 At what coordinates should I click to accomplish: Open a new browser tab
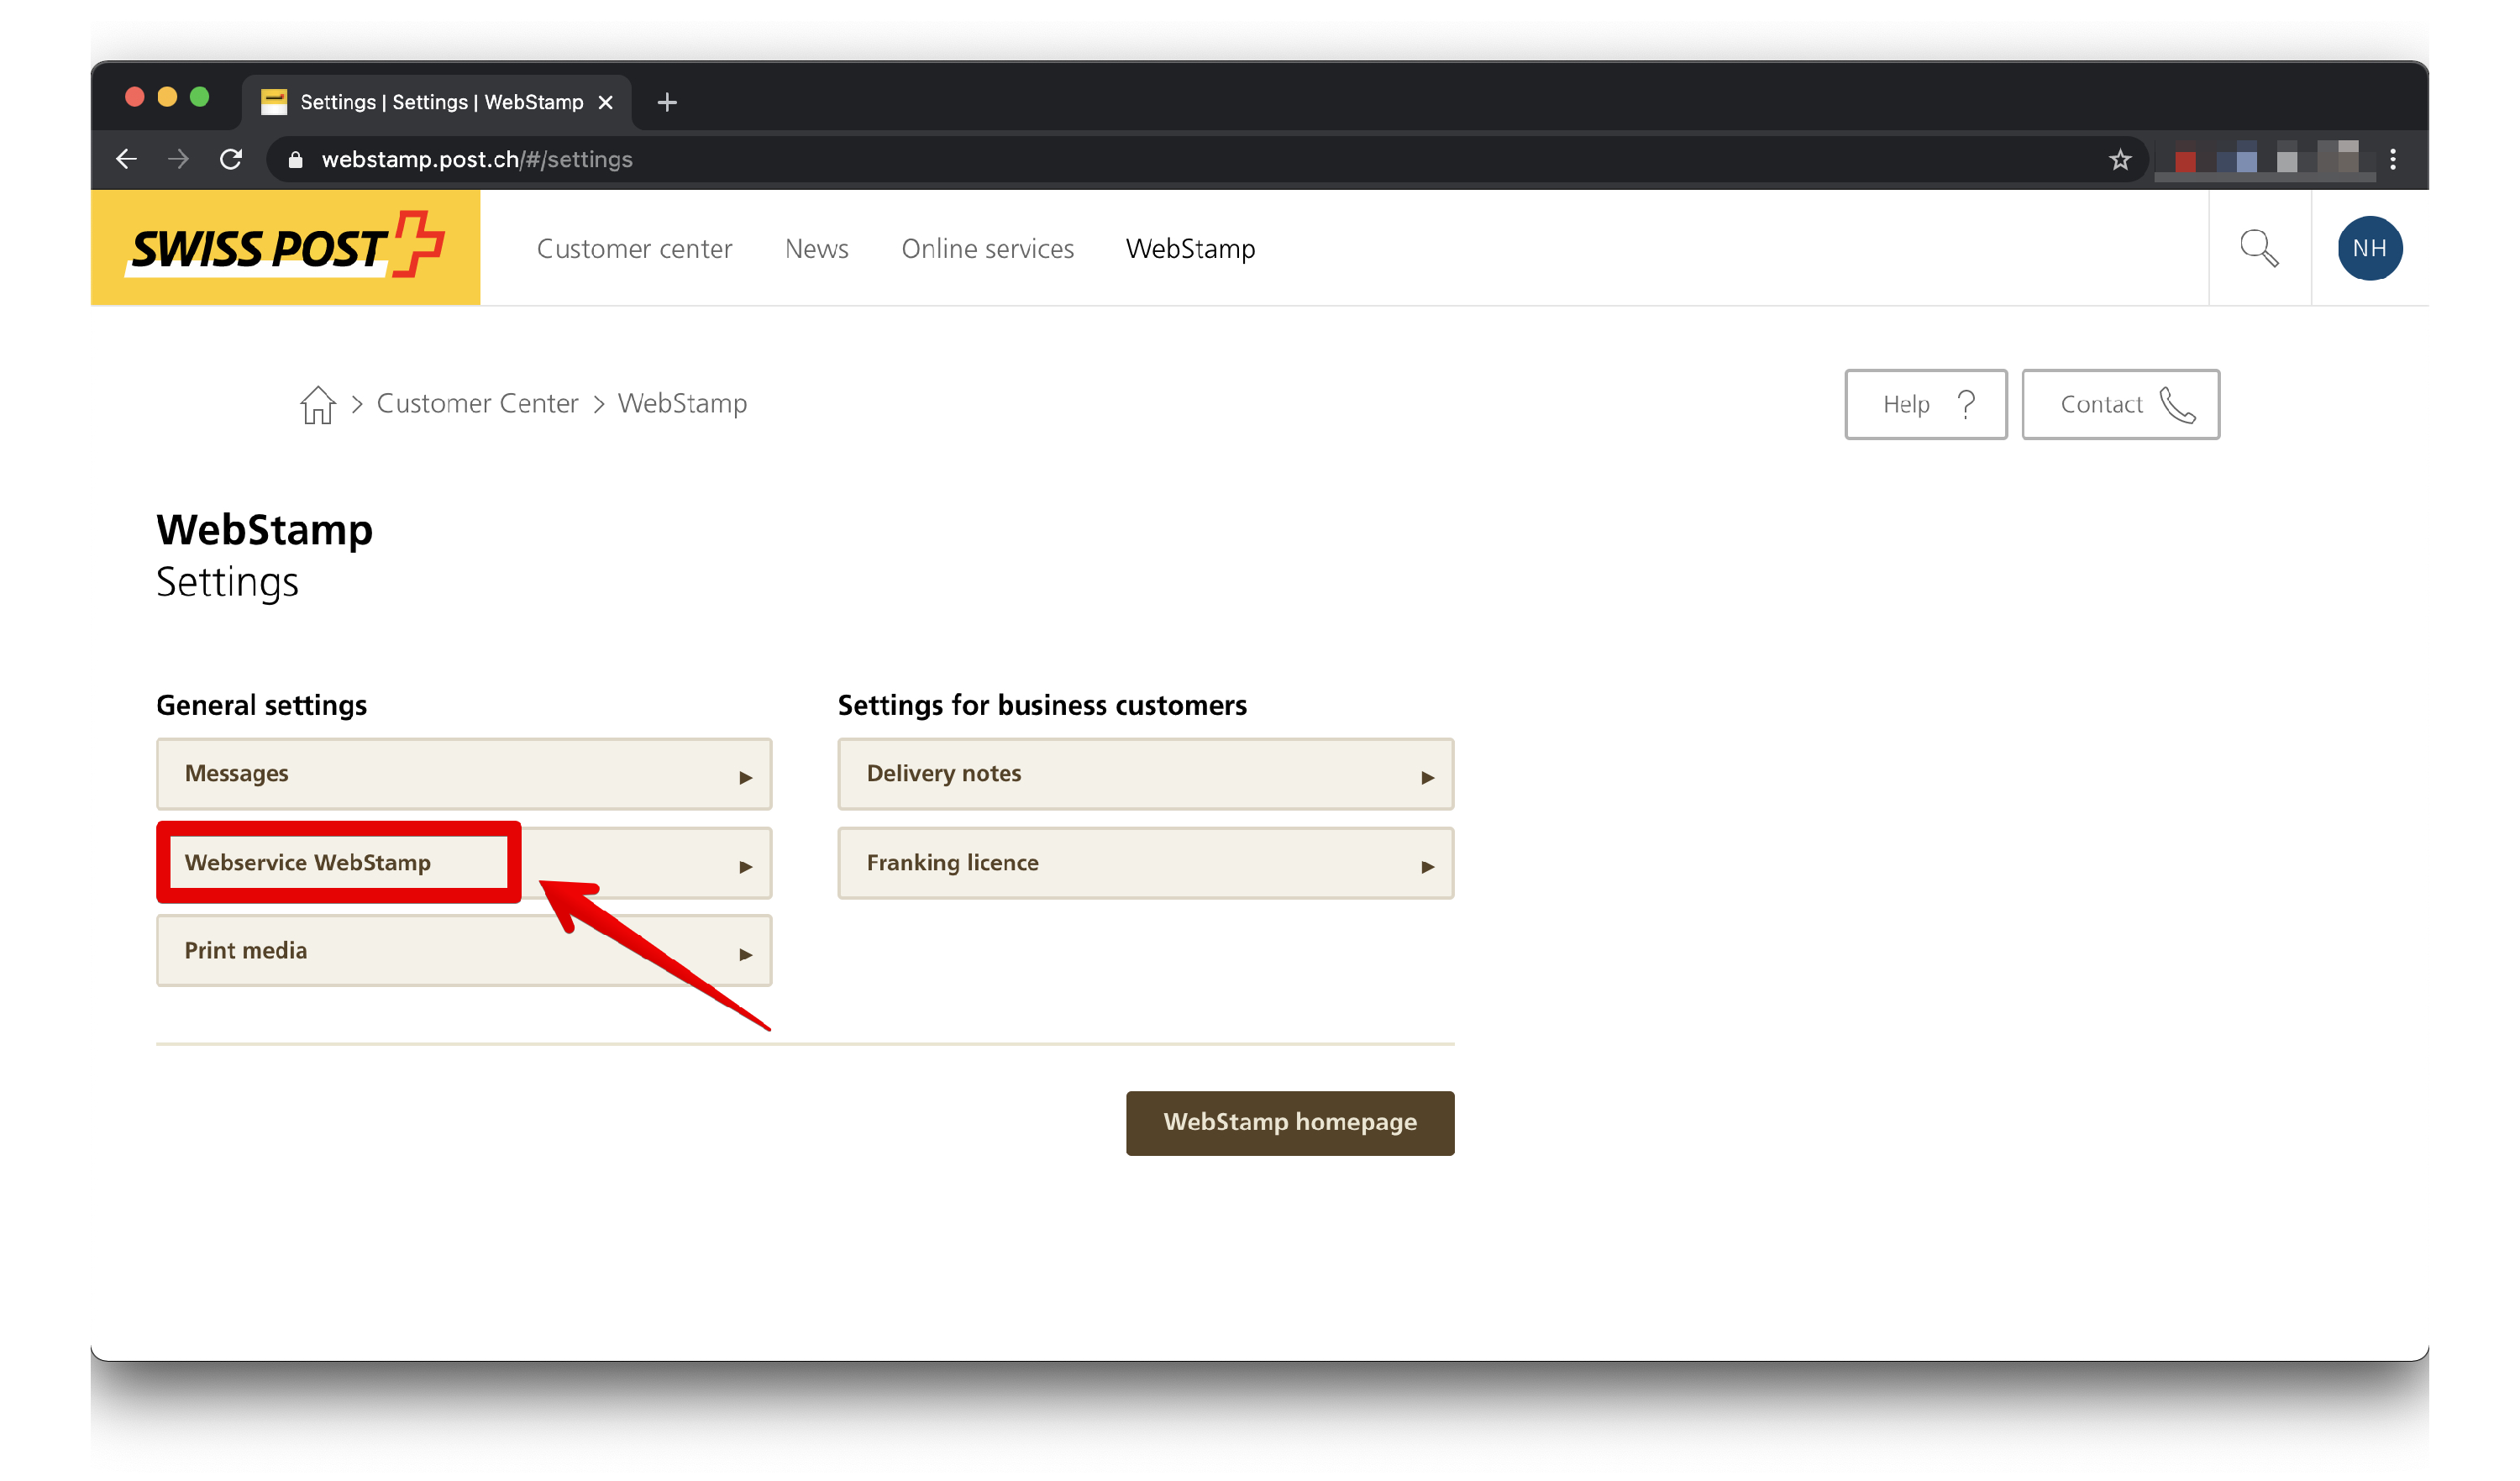pos(667,102)
